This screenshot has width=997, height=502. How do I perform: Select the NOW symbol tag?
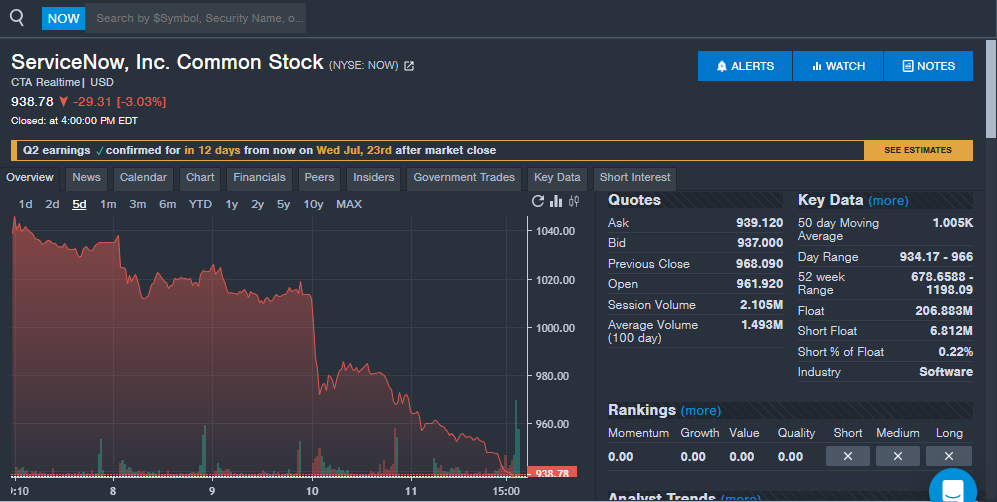click(x=64, y=18)
